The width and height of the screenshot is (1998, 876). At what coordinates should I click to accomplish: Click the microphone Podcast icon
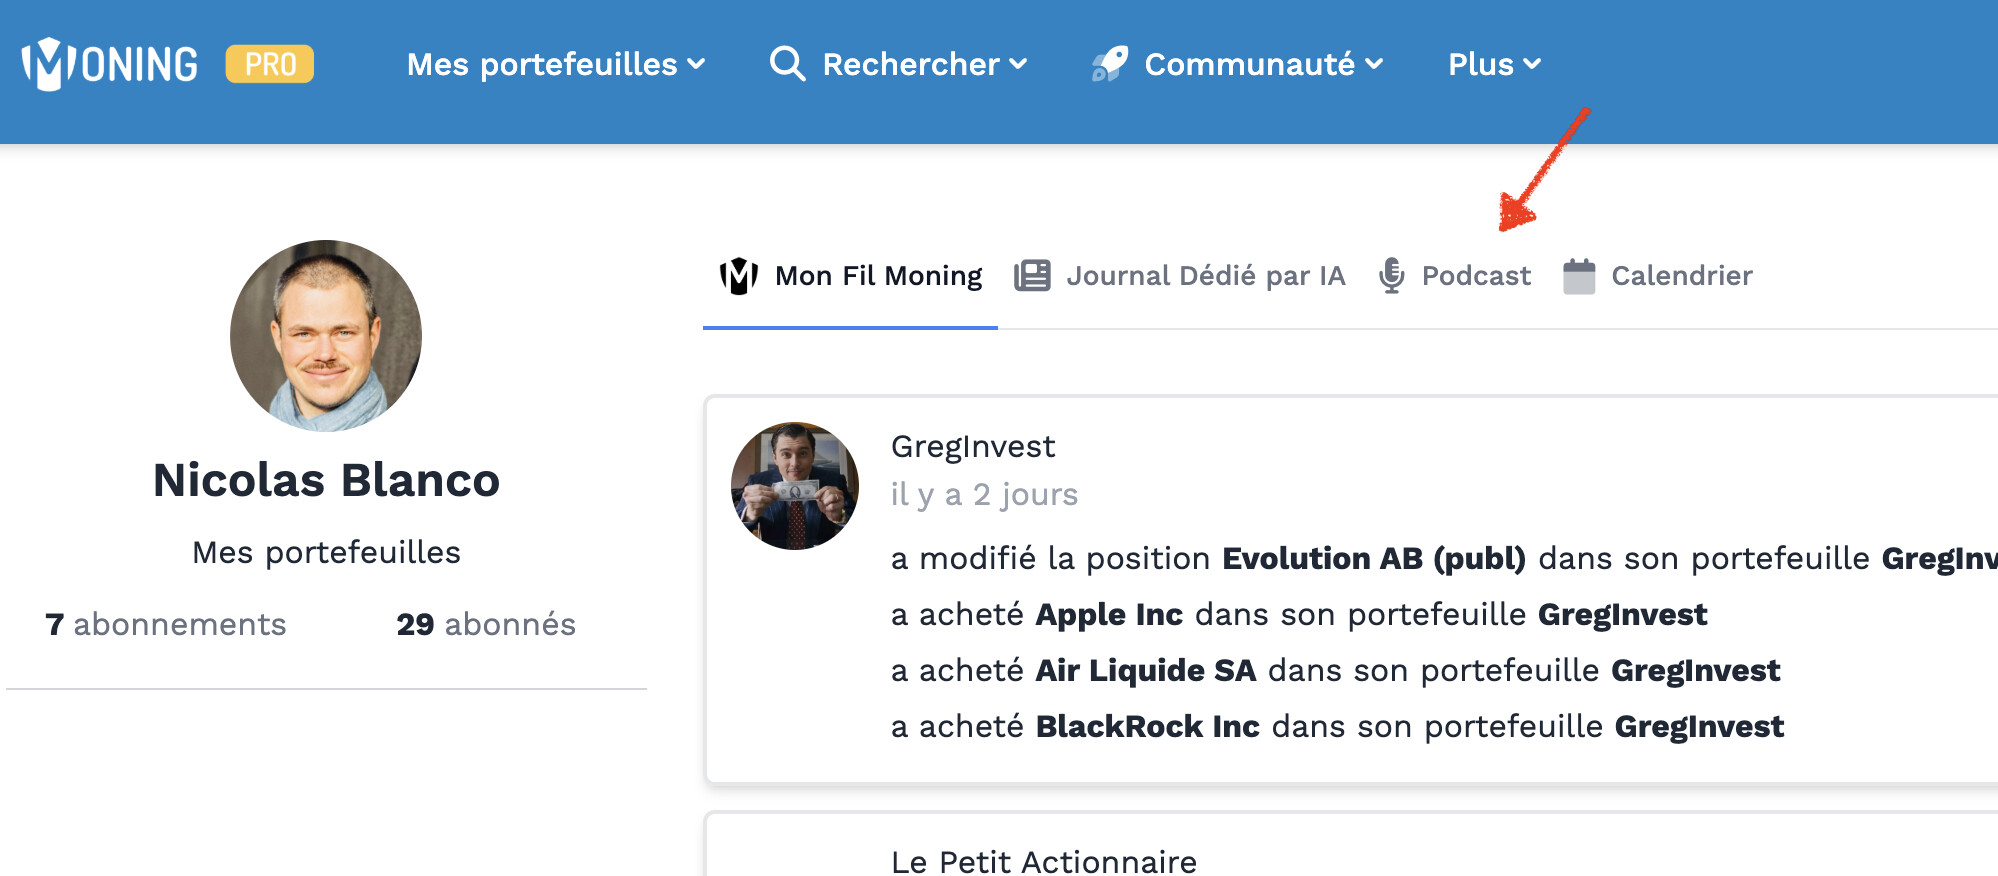[x=1392, y=275]
